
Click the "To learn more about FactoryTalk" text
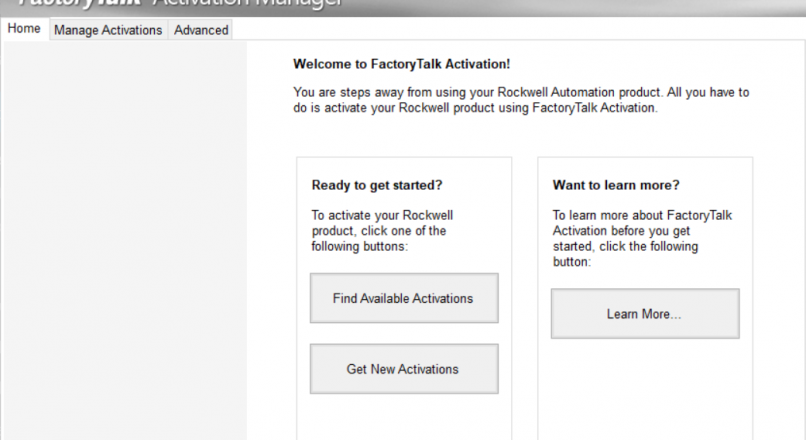pos(642,239)
